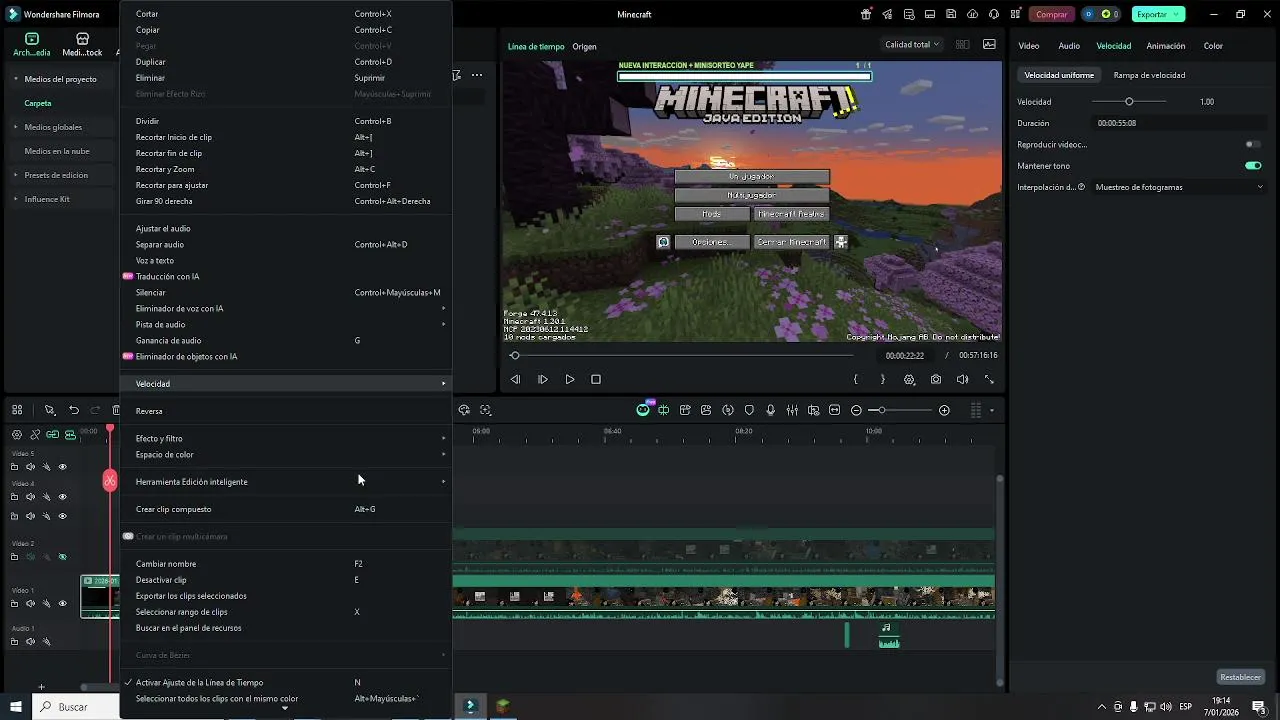Click the mark-in bracket icon in preview
This screenshot has height=720, width=1280.
pos(856,380)
